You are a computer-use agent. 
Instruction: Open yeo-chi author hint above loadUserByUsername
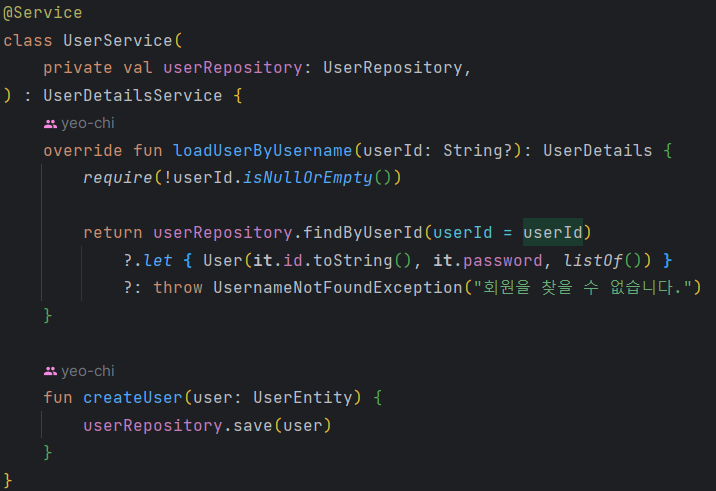88,123
